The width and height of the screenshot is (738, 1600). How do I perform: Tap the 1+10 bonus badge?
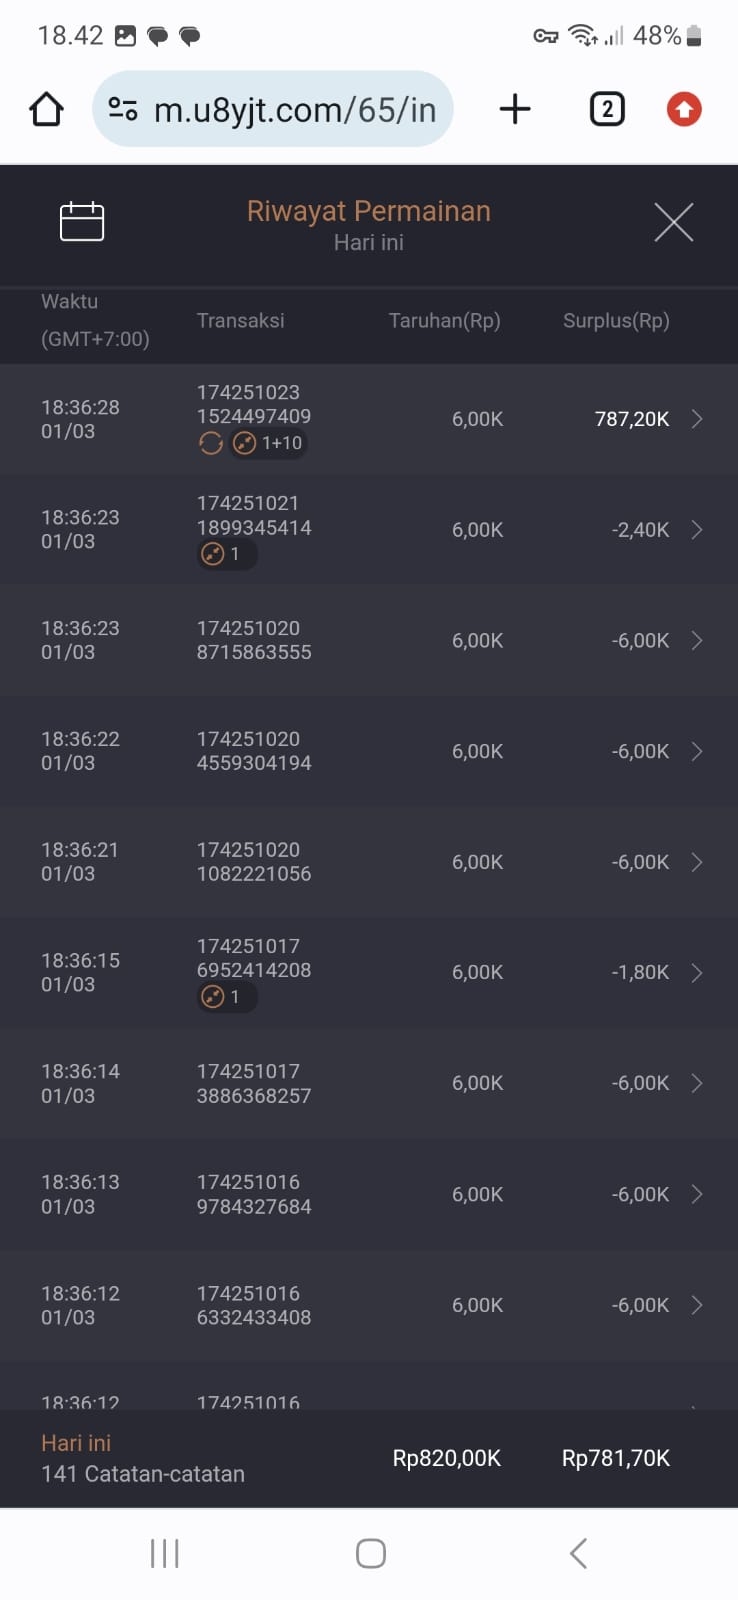point(268,443)
